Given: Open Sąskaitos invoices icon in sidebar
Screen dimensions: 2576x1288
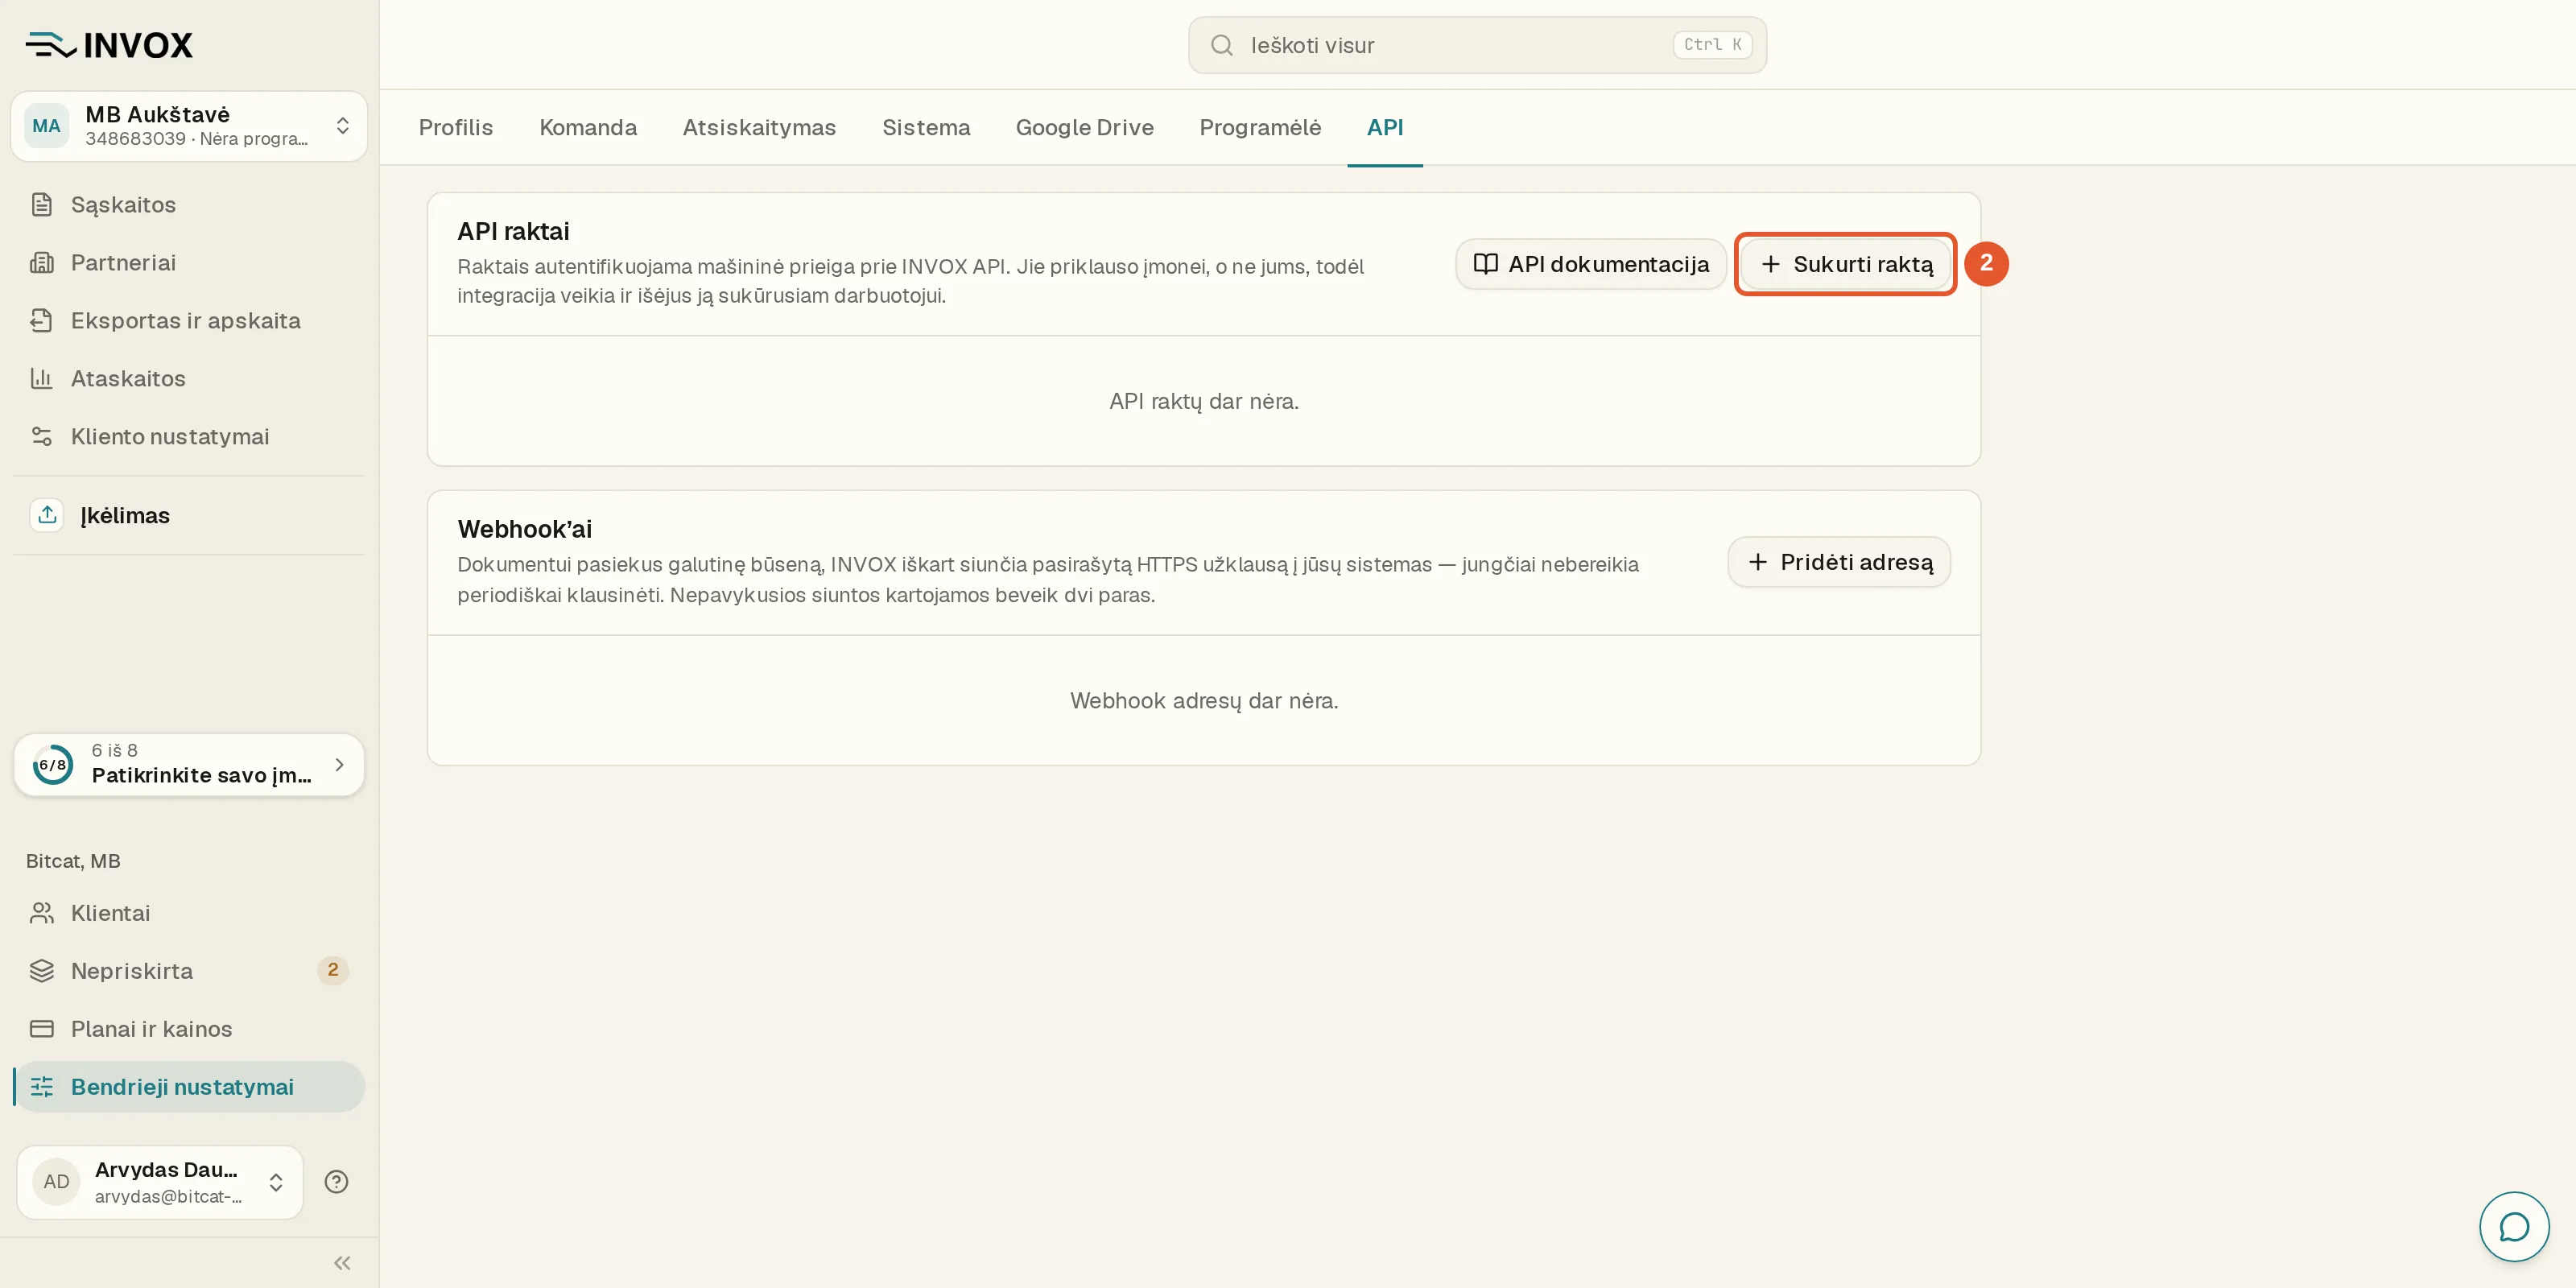Looking at the screenshot, I should click(x=41, y=204).
